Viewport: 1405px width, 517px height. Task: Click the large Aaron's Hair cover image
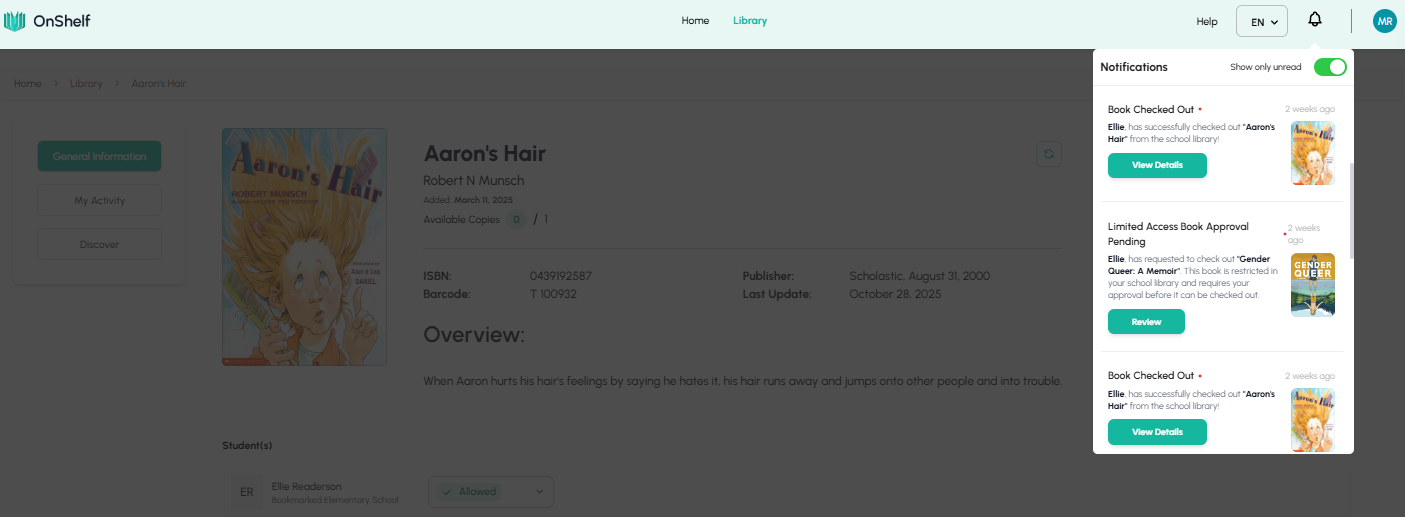point(304,246)
